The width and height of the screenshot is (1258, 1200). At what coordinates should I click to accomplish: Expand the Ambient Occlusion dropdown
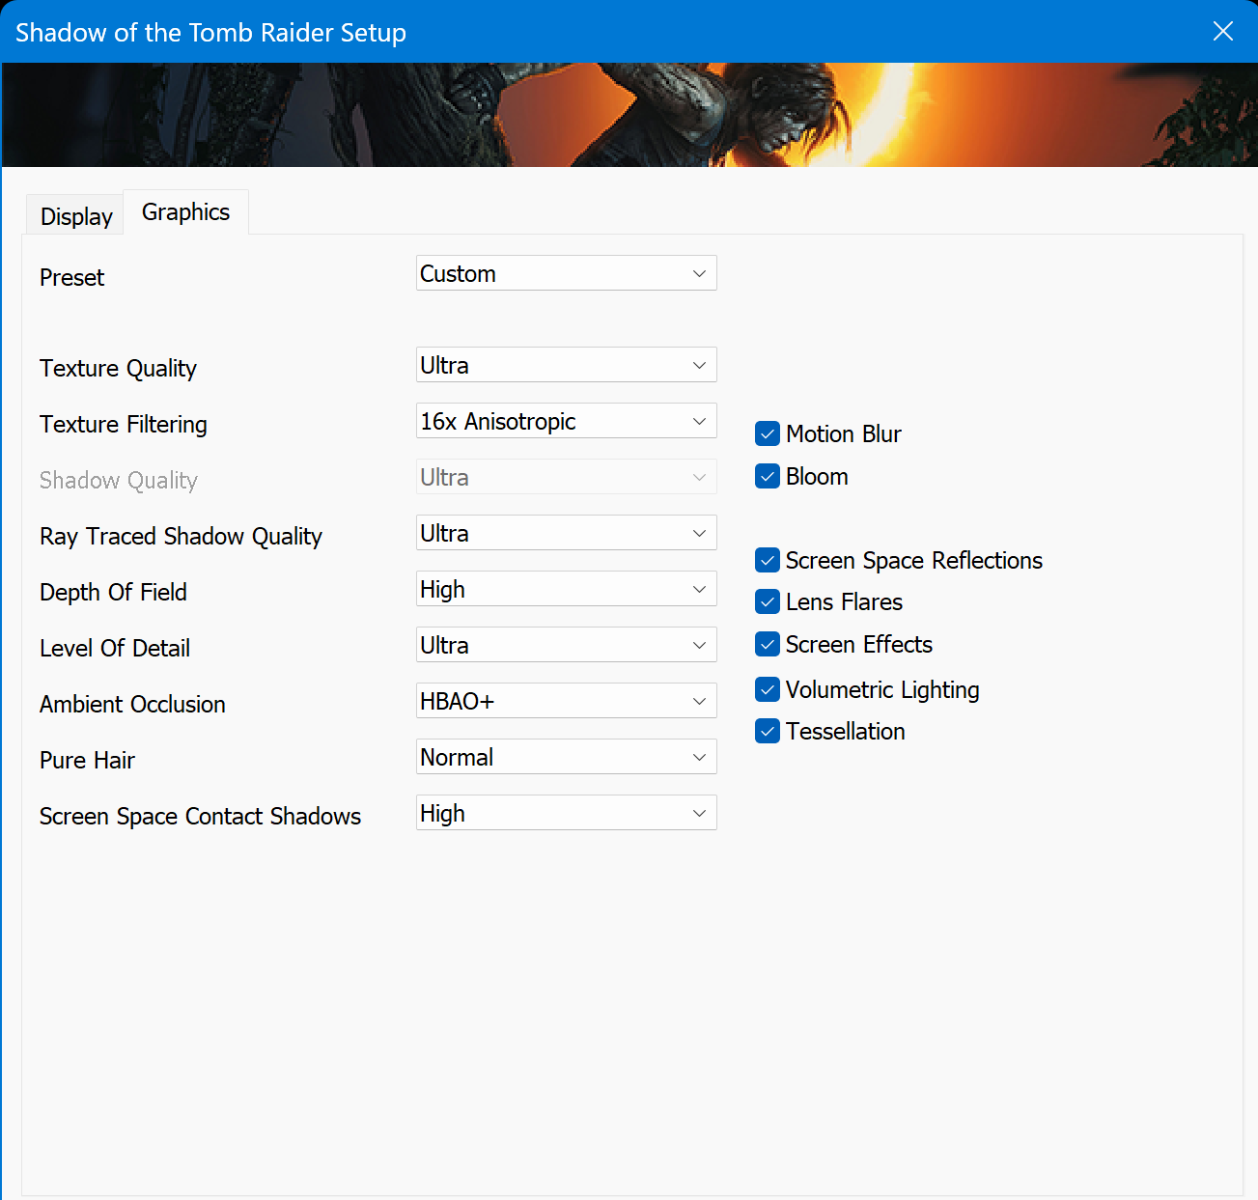[566, 701]
